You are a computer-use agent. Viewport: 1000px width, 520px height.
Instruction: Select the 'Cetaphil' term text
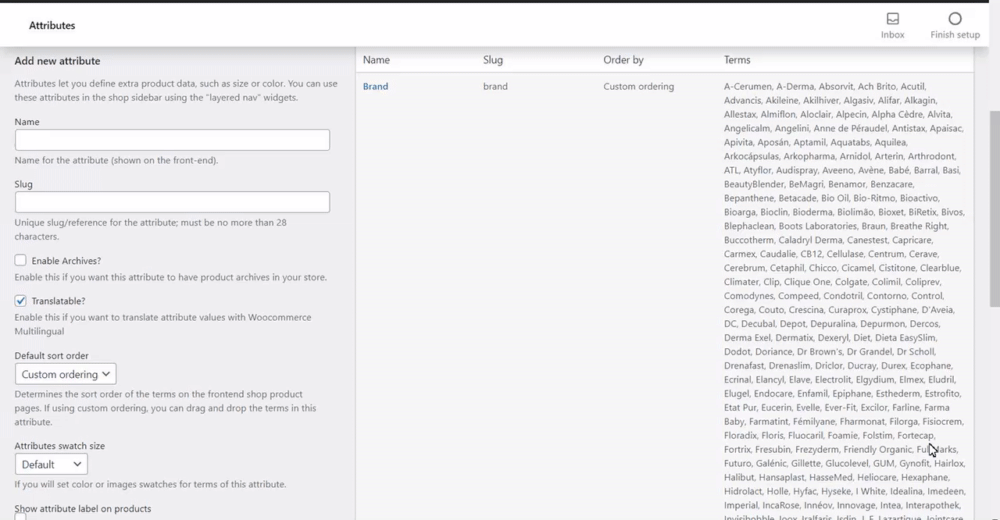pos(787,267)
